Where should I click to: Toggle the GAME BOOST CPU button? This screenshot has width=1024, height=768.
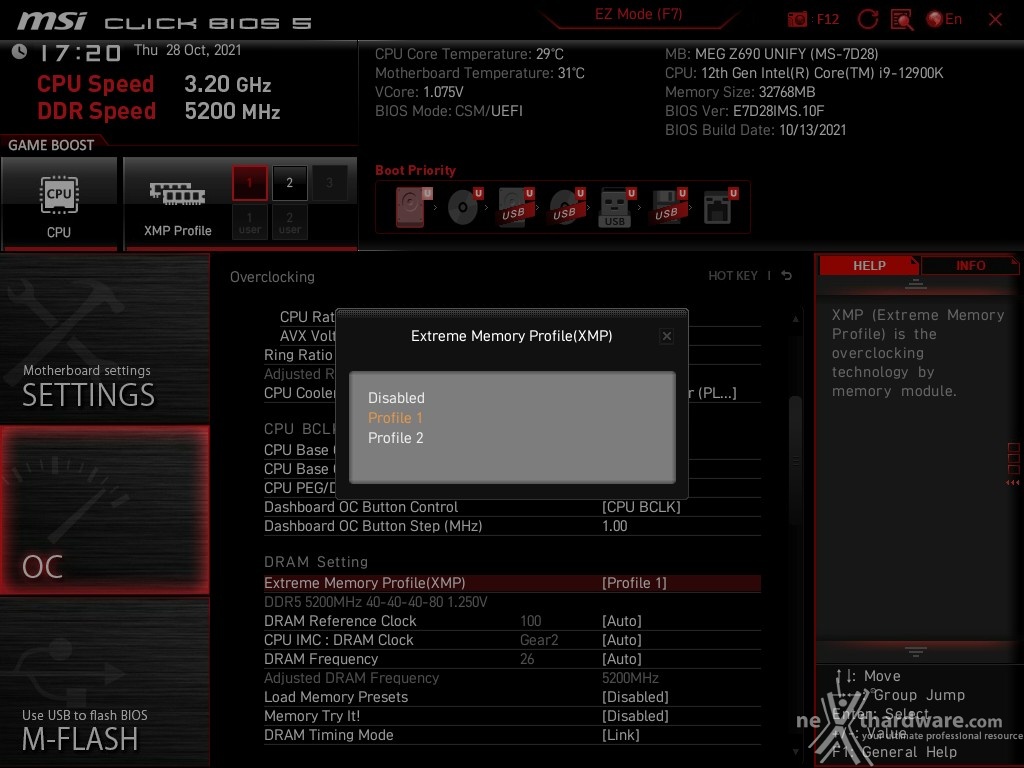coord(59,204)
